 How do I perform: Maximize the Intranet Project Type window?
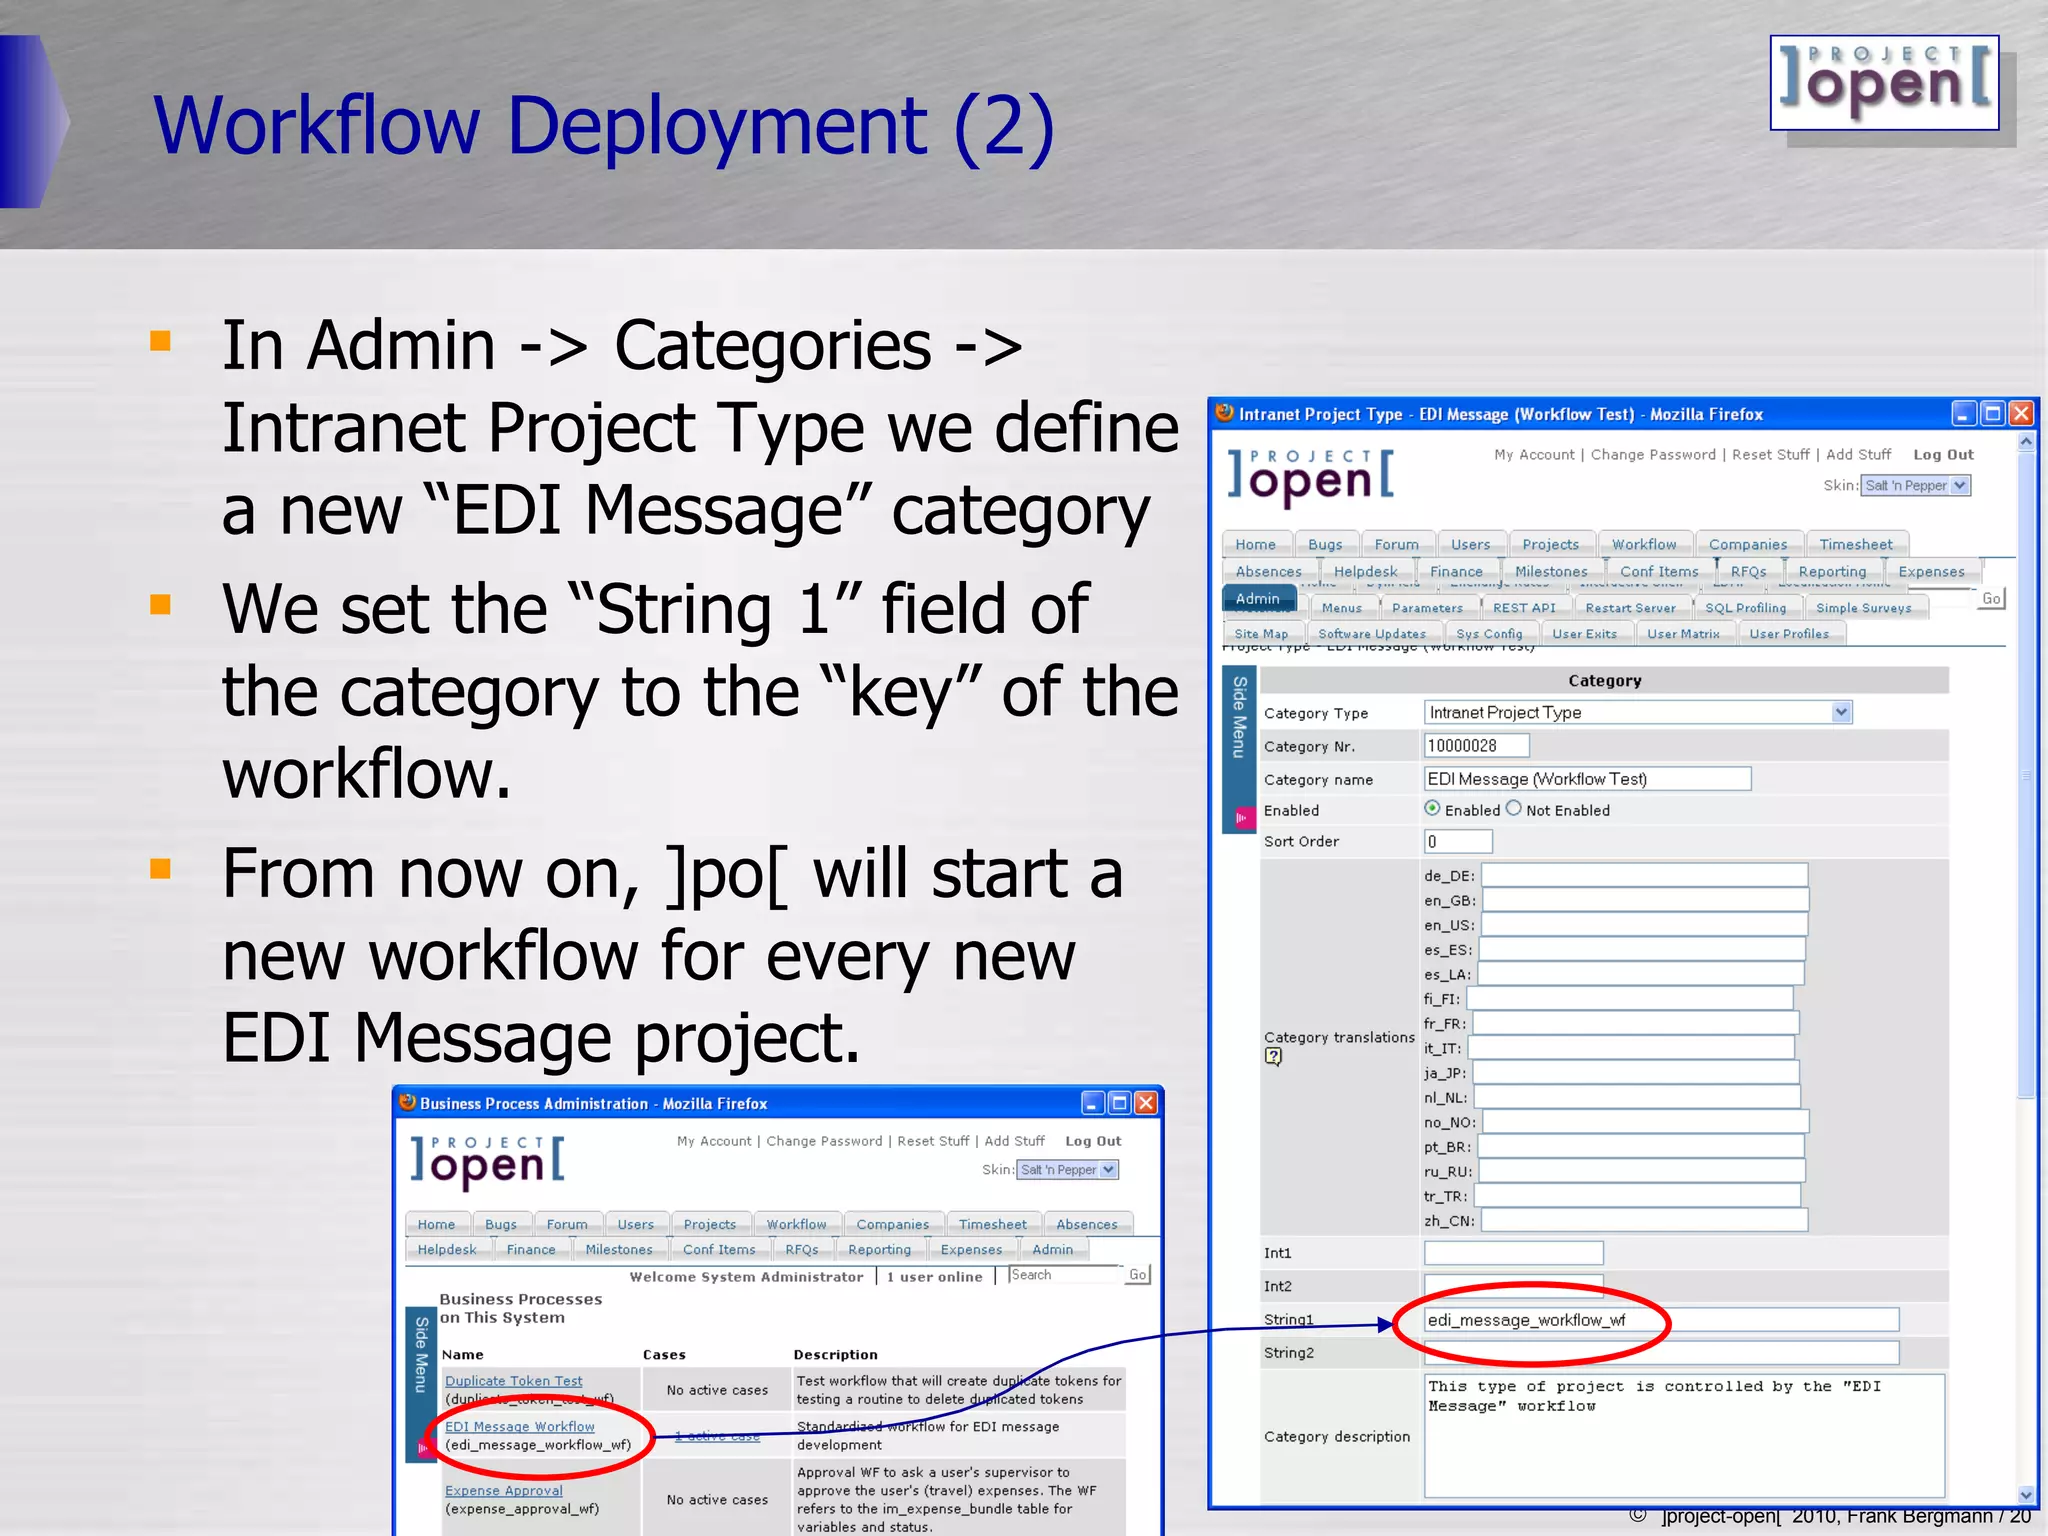click(x=1992, y=413)
